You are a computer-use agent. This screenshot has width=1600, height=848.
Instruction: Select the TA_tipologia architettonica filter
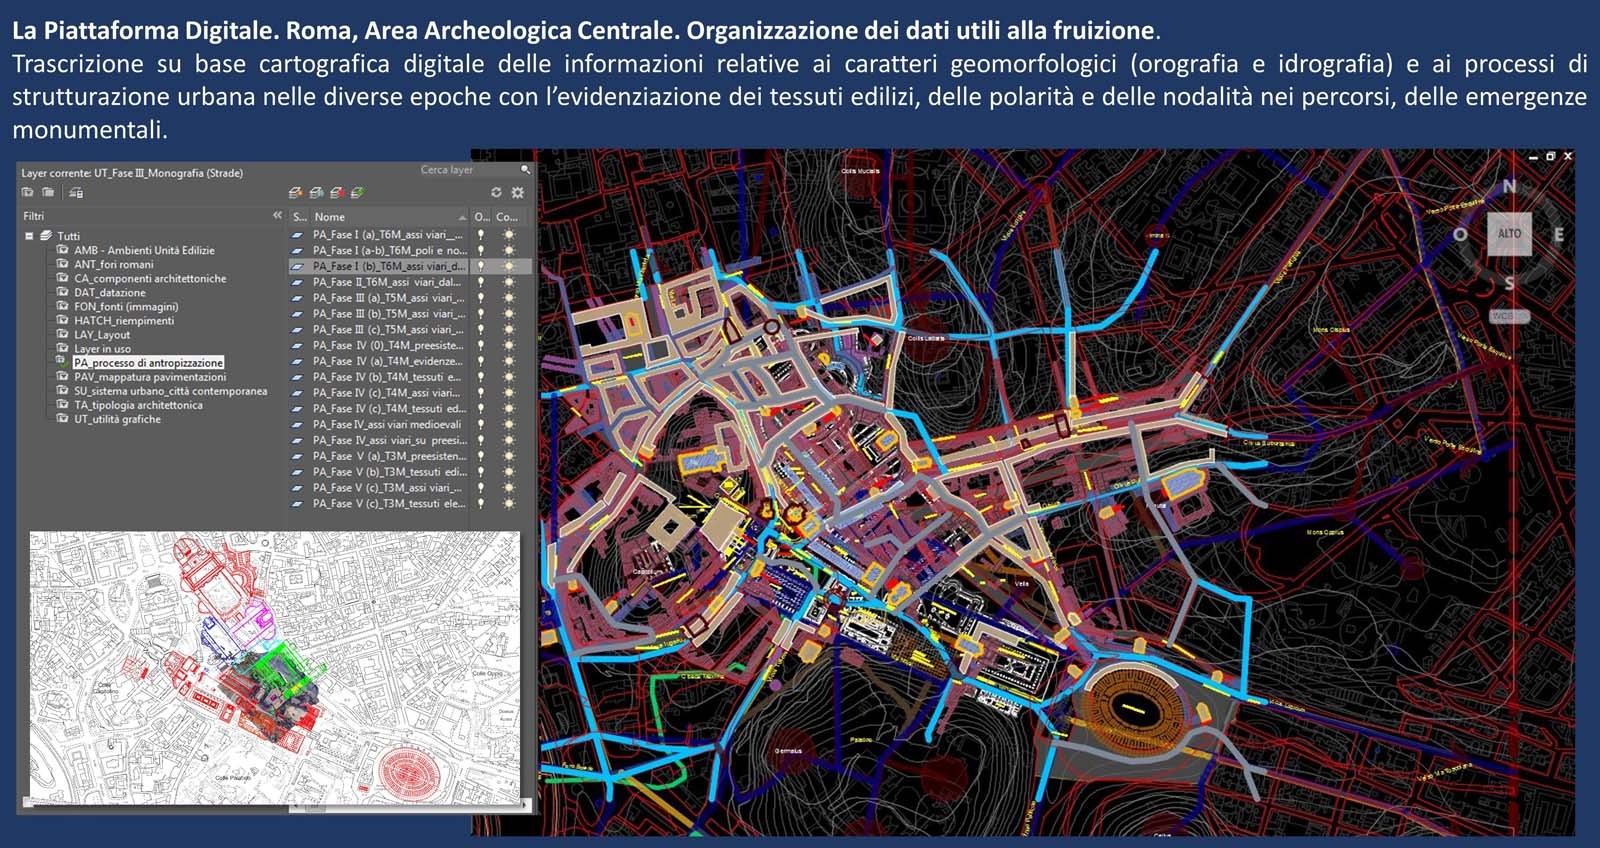tap(137, 406)
